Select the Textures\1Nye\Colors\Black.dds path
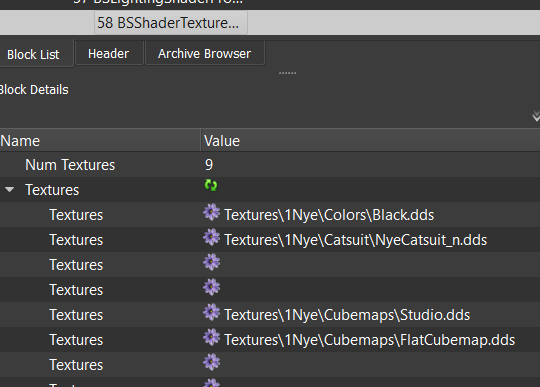This screenshot has width=540, height=387. [x=329, y=215]
